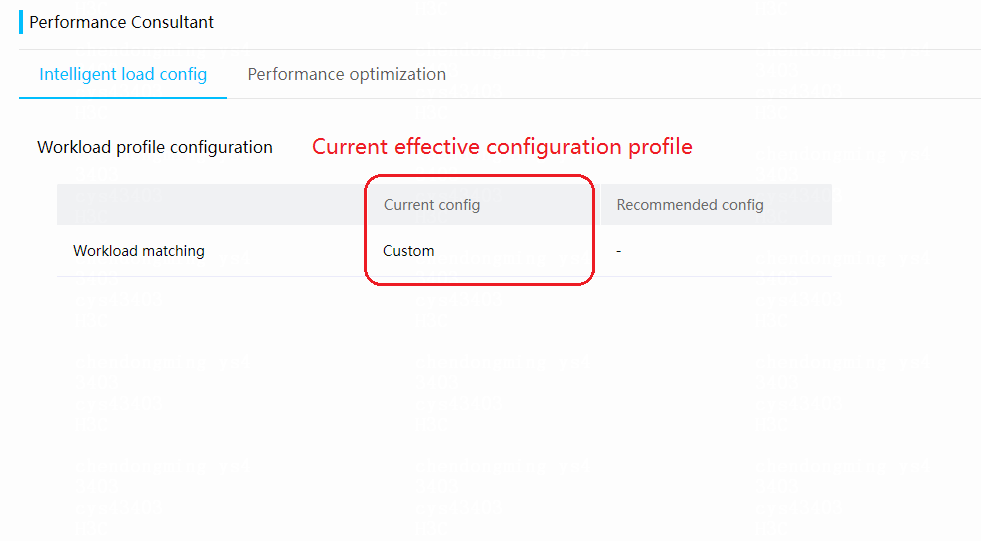Image resolution: width=981 pixels, height=541 pixels.
Task: Click the divider between Current and Recommended headers
Action: tap(599, 205)
